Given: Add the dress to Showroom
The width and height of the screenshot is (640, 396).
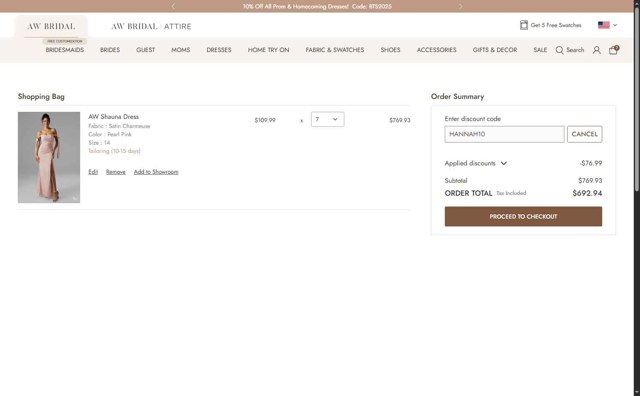Looking at the screenshot, I should (x=156, y=172).
